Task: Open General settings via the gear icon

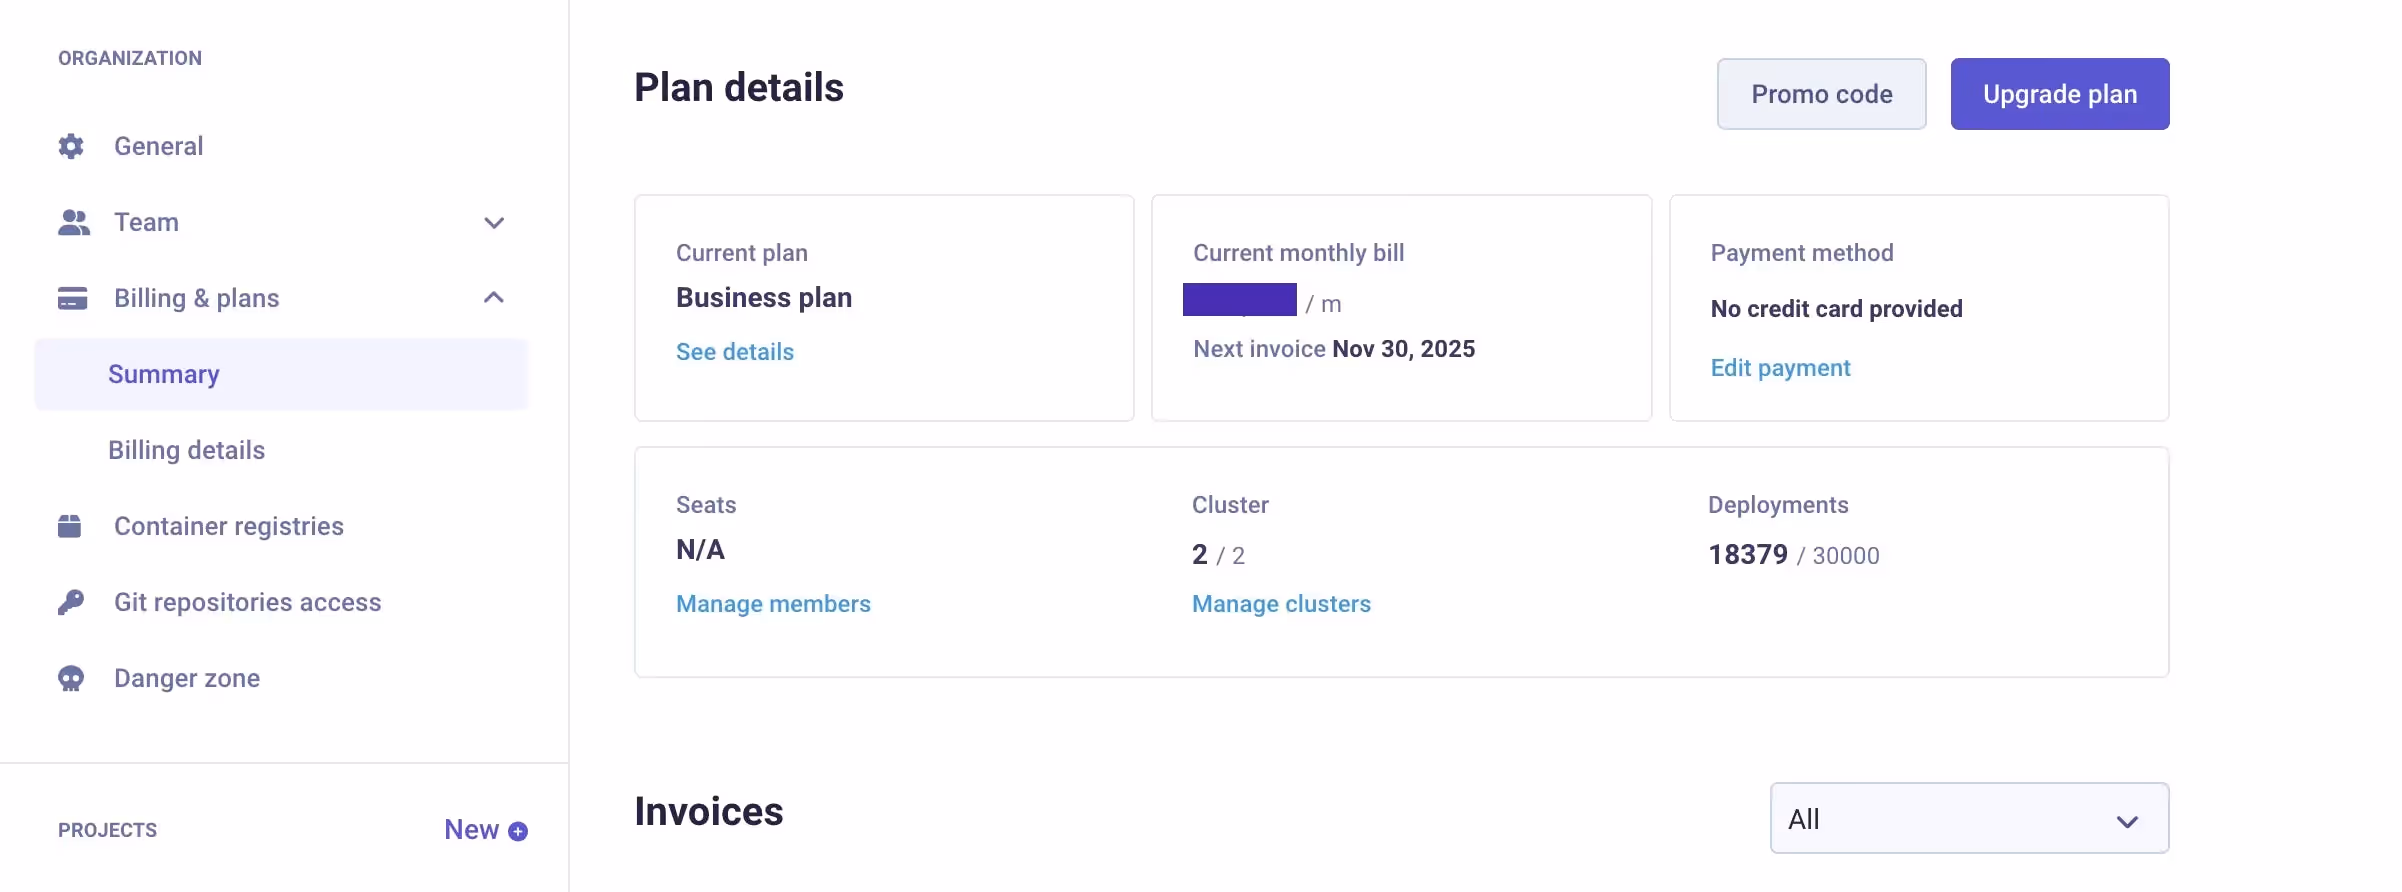Action: pyautogui.click(x=71, y=146)
